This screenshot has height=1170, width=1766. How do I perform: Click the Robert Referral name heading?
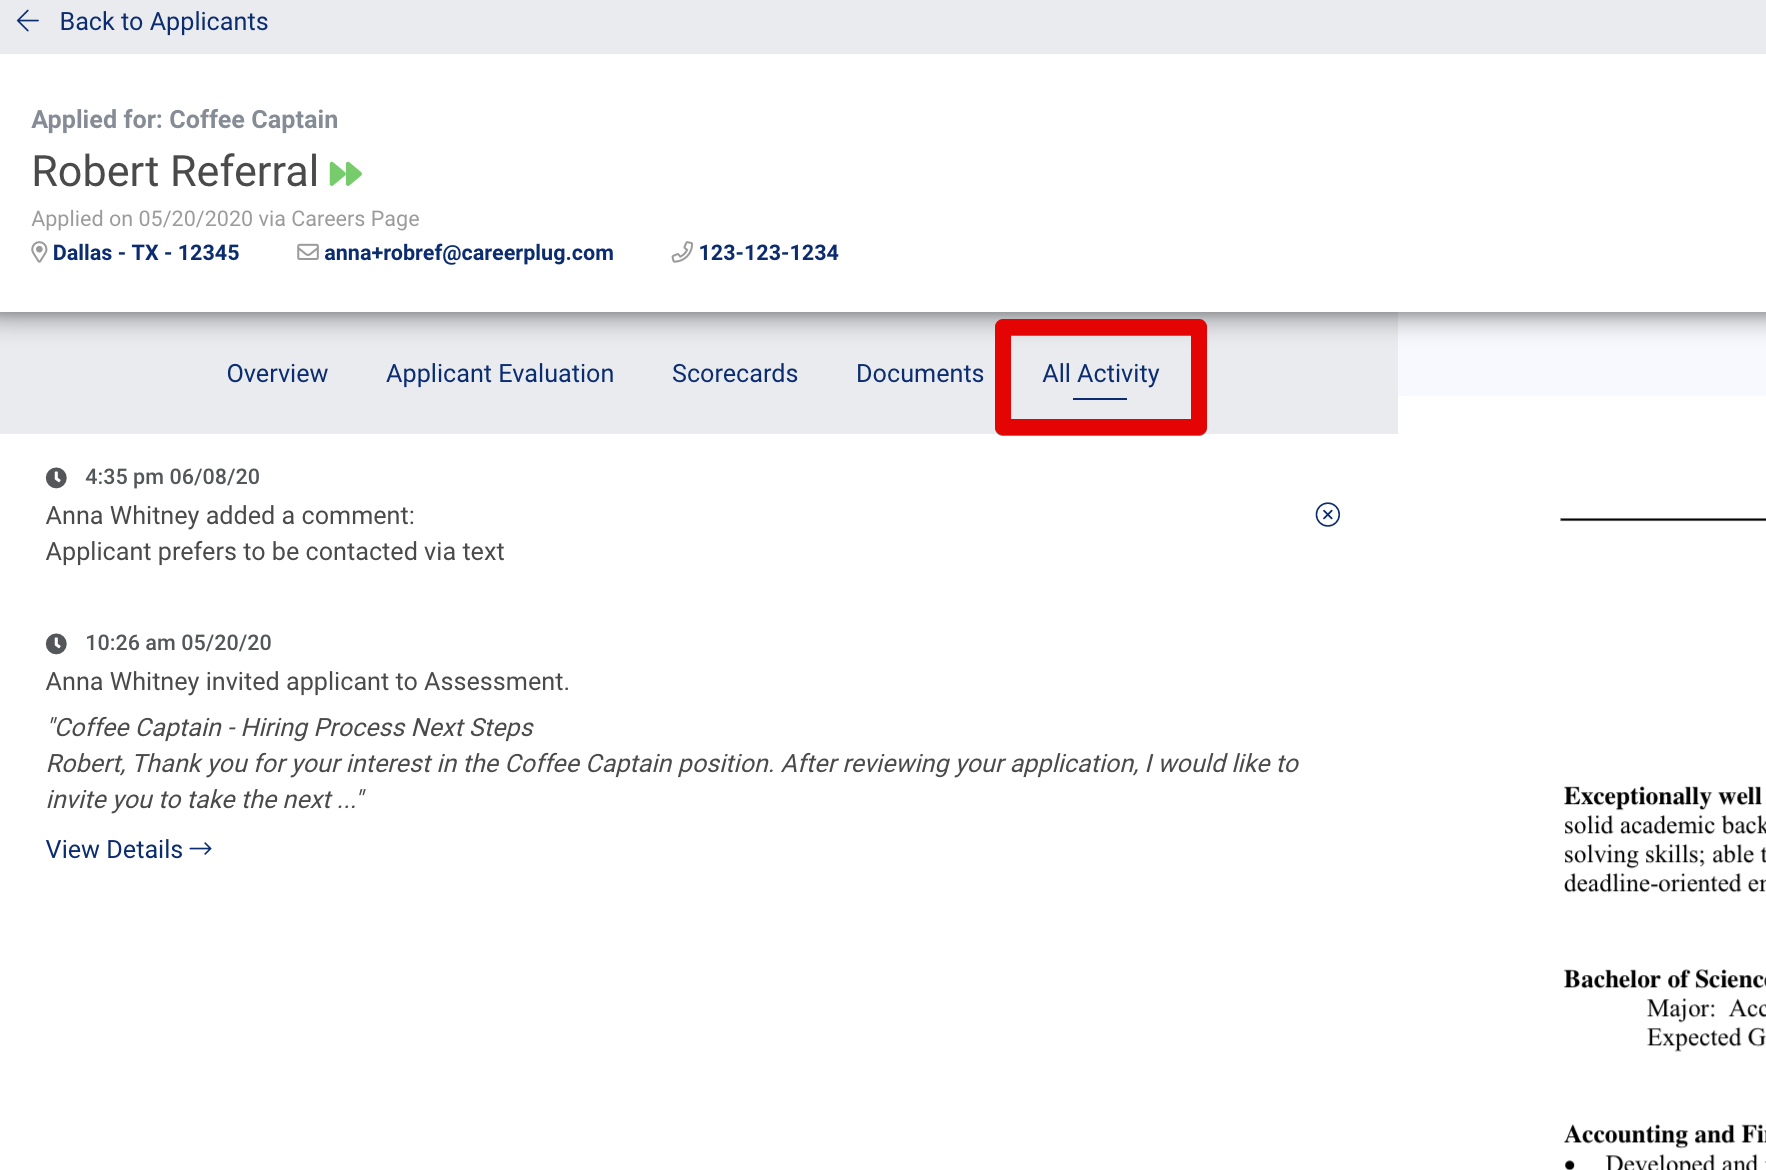pyautogui.click(x=174, y=171)
